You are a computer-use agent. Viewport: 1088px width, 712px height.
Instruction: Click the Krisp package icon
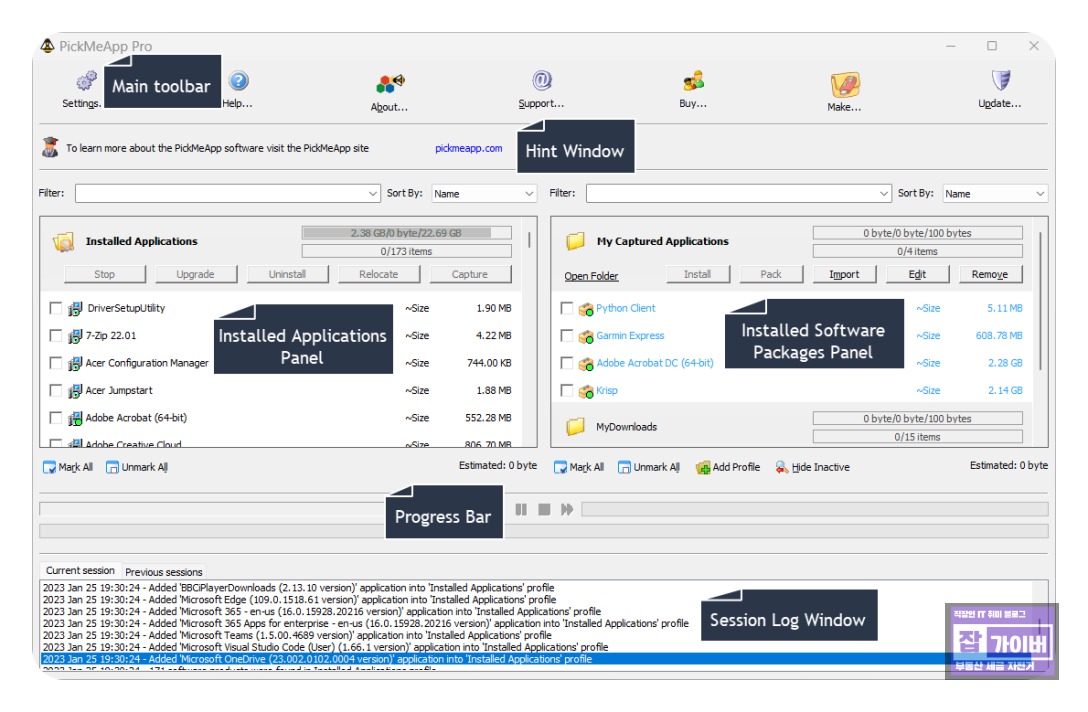586,391
